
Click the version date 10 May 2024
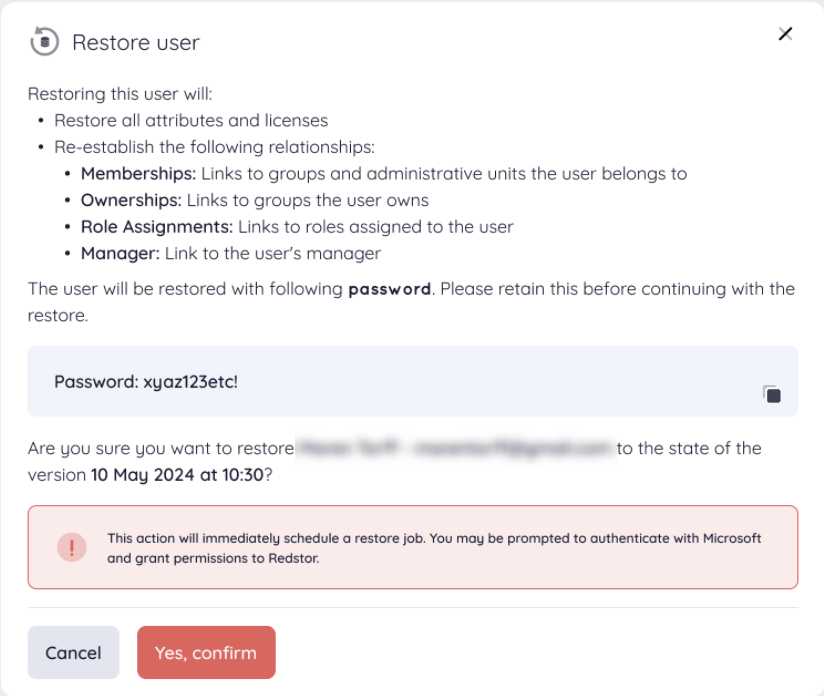coord(177,475)
